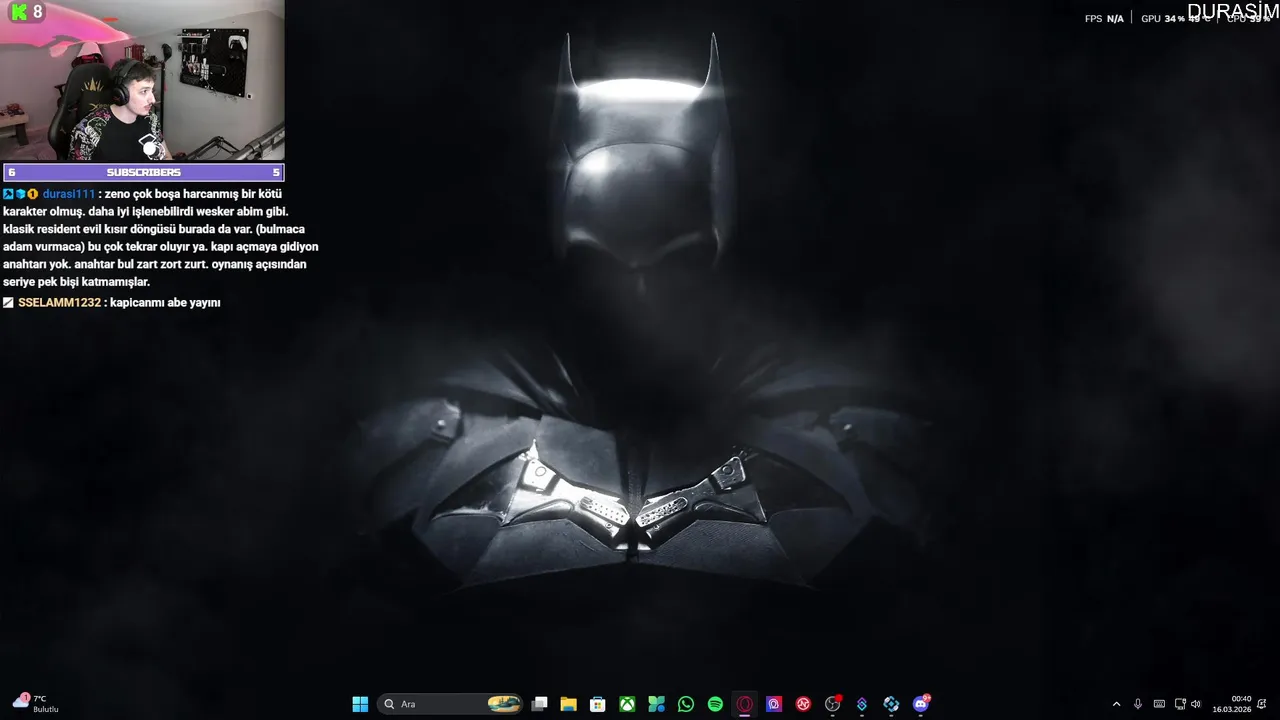Expand hidden system tray icons
The image size is (1280, 720).
1116,704
